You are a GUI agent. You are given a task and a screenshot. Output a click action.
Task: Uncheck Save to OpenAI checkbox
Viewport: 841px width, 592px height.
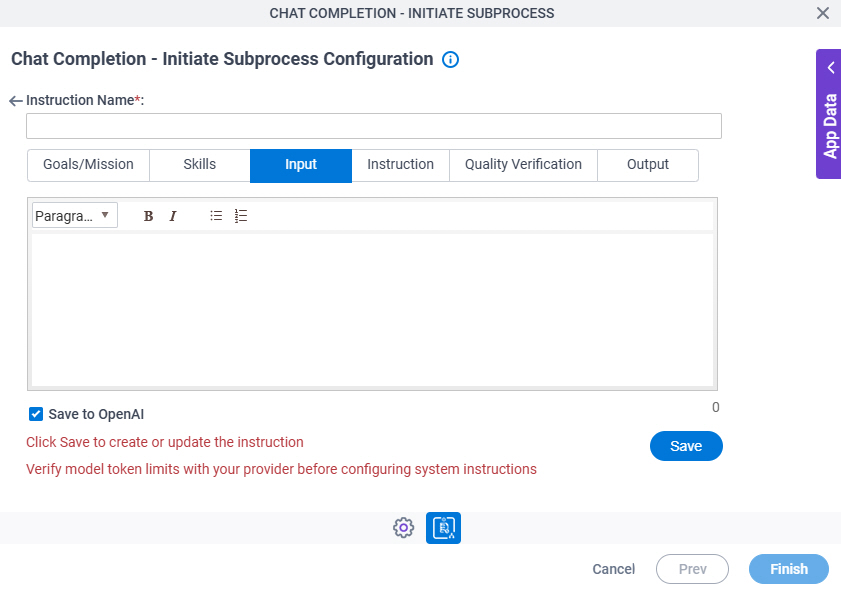(36, 414)
